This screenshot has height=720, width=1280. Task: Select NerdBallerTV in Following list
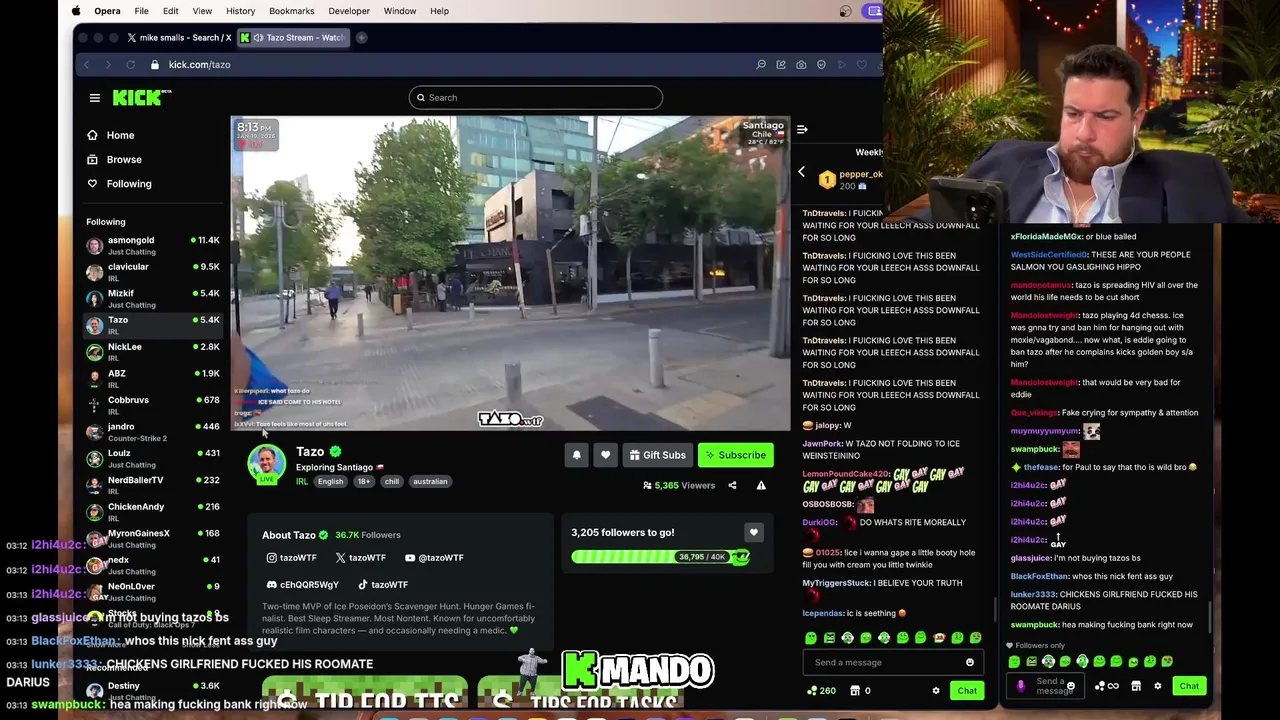[x=152, y=485]
